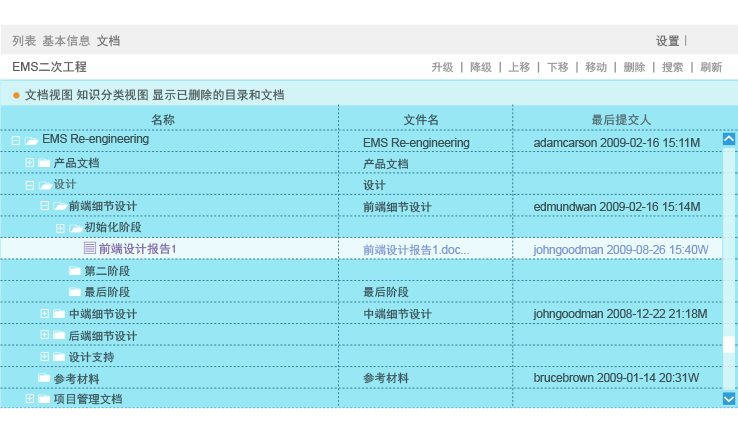The image size is (738, 433).
Task: Toggle 显示已删除的目录和文档
Action: [218, 95]
